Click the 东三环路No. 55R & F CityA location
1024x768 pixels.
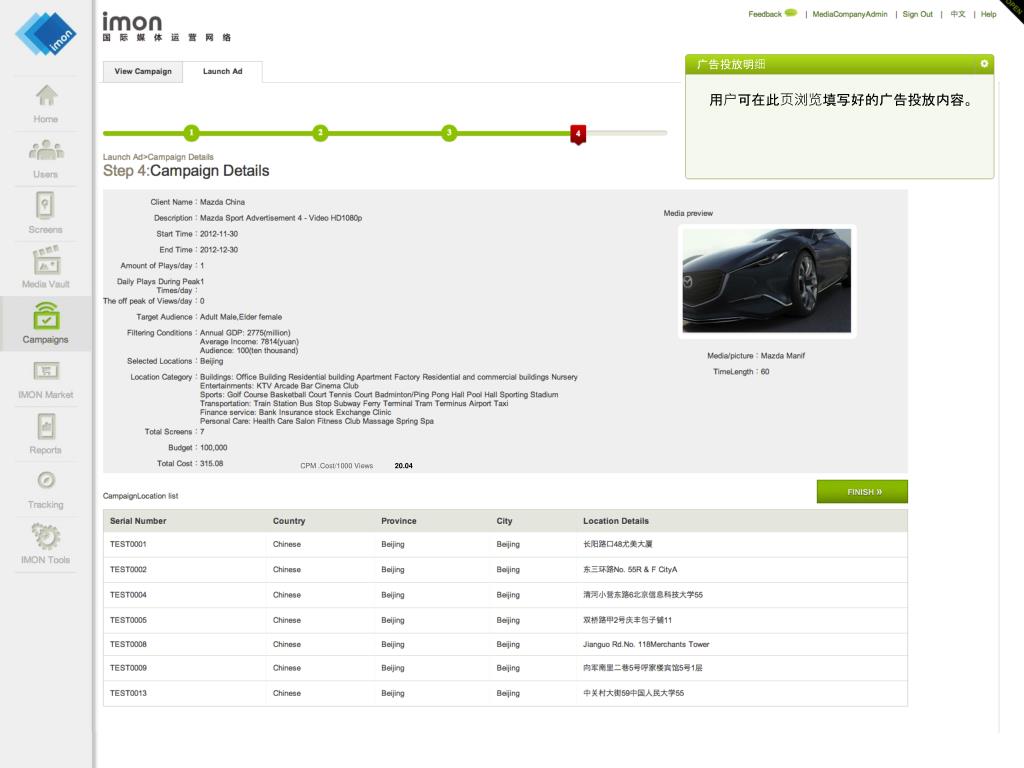[x=630, y=569]
